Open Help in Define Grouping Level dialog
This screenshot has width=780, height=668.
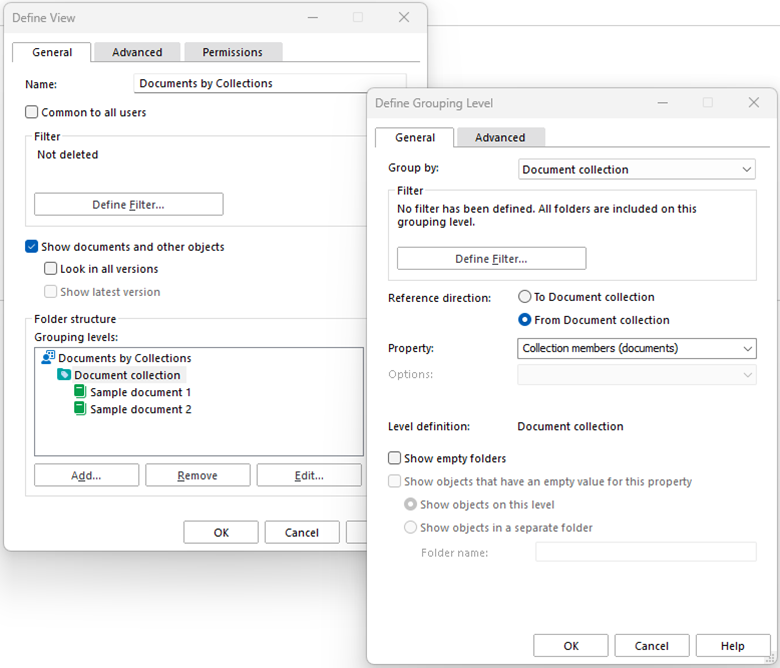733,646
